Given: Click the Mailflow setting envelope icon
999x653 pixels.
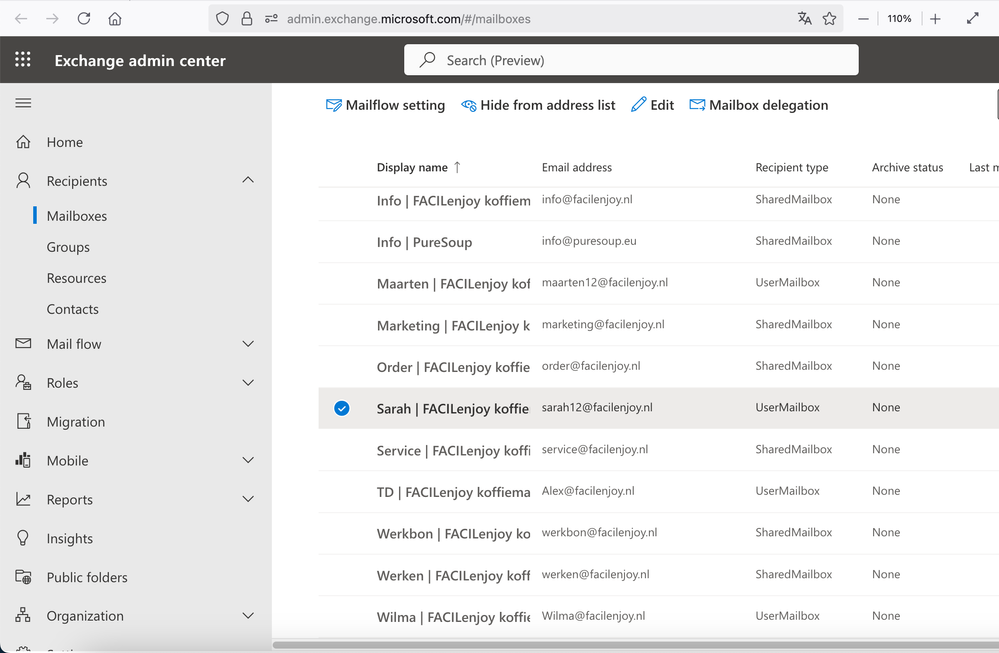Looking at the screenshot, I should pyautogui.click(x=334, y=105).
